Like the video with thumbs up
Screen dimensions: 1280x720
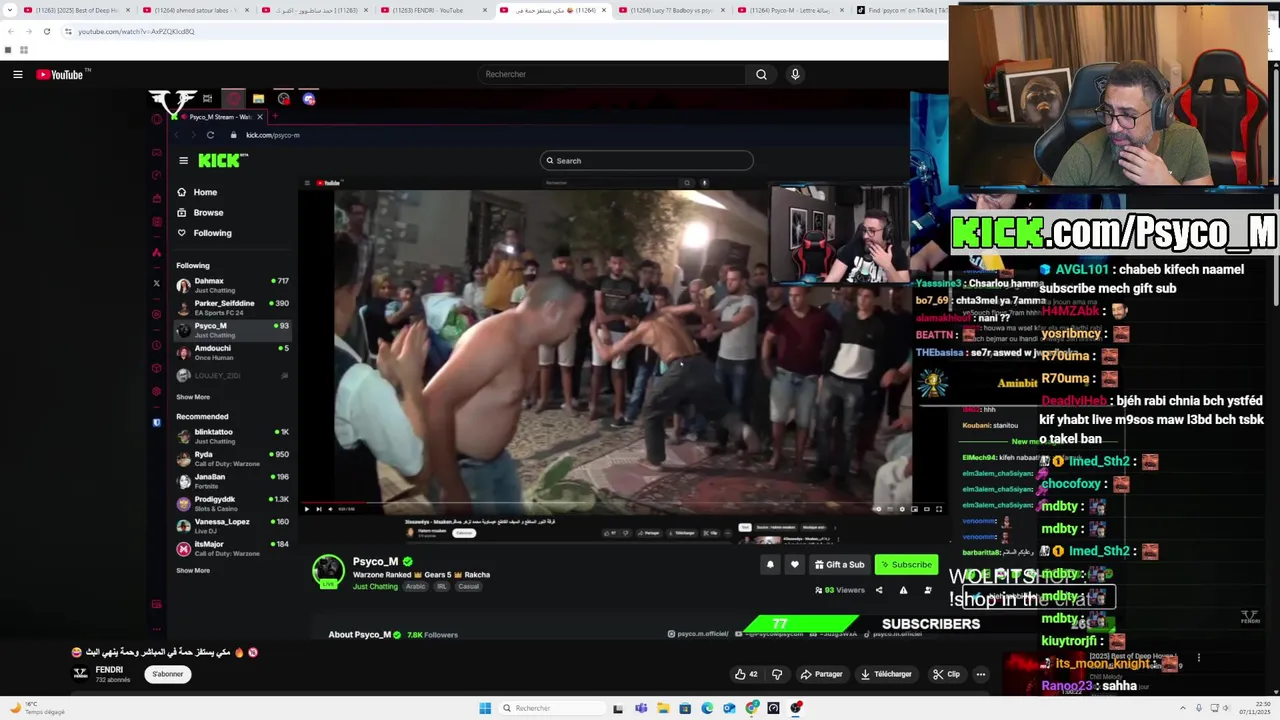746,674
